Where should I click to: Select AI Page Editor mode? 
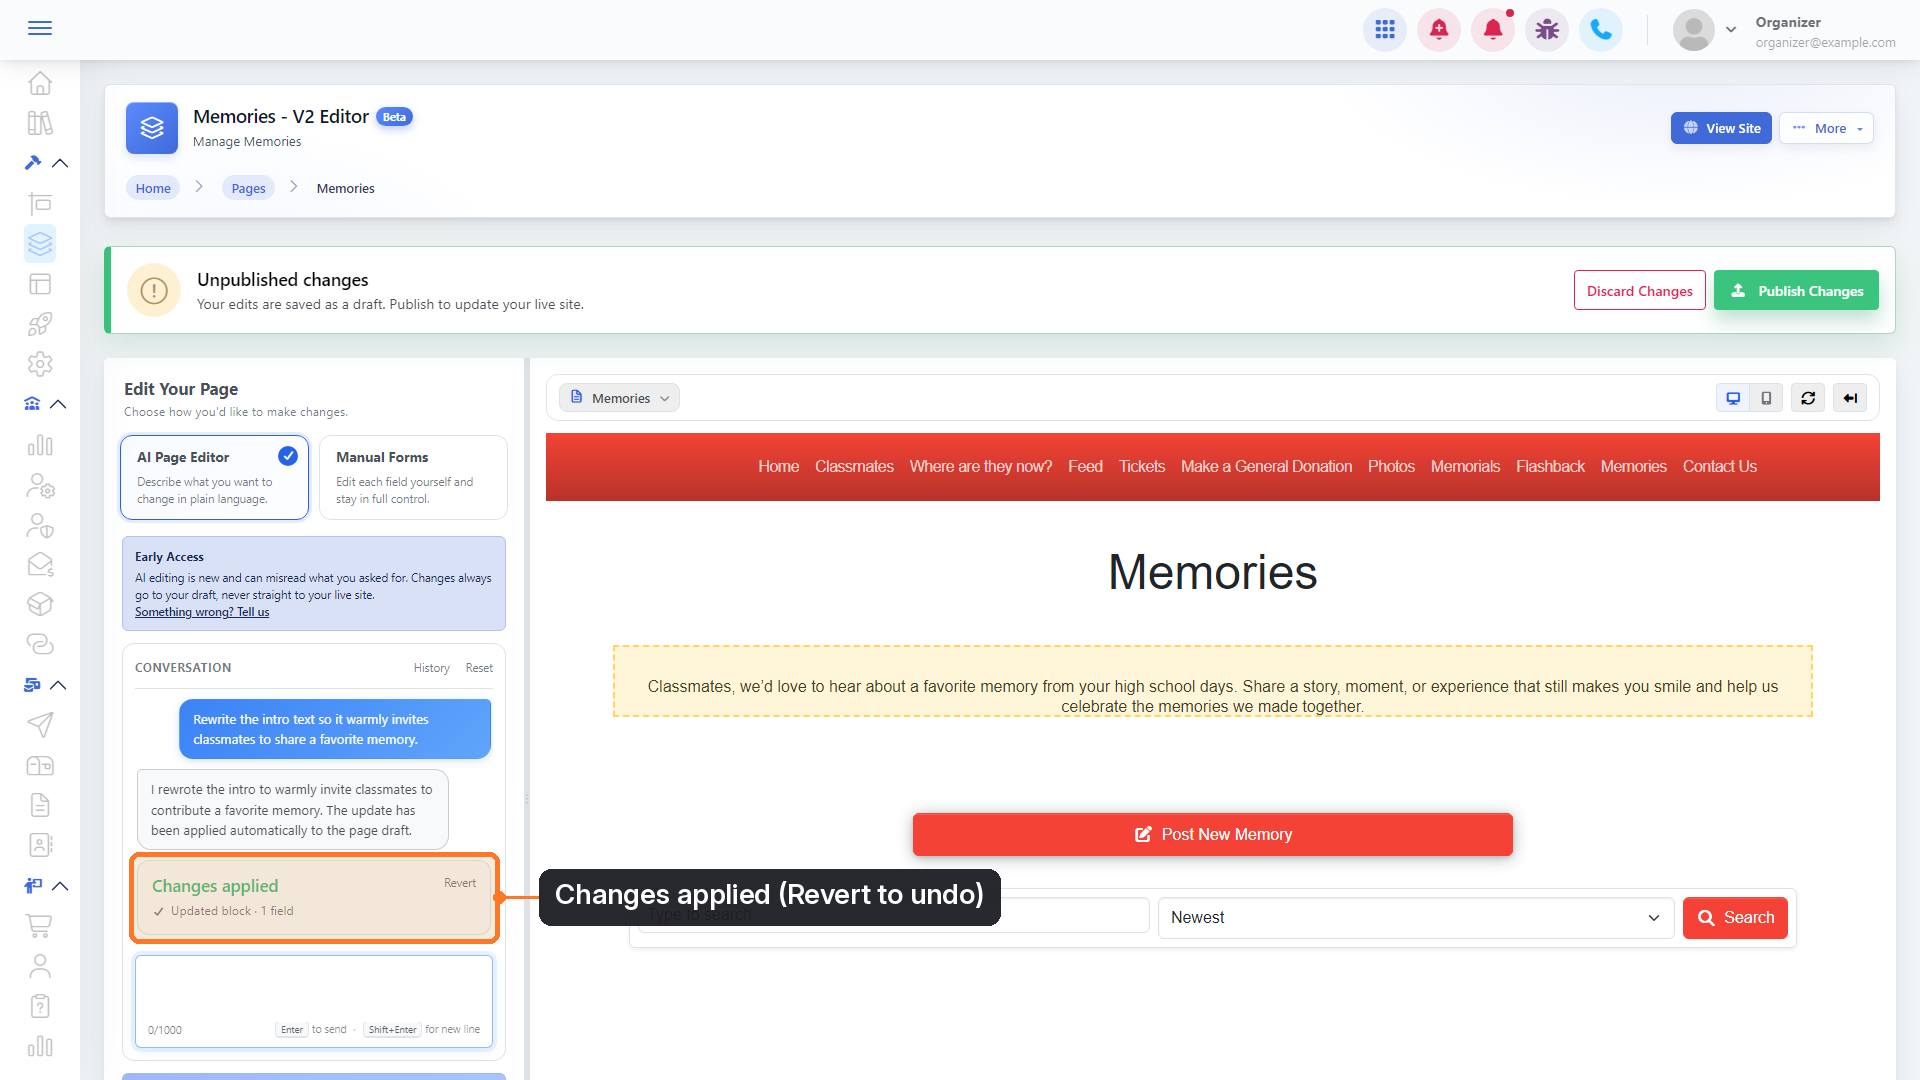coord(214,477)
